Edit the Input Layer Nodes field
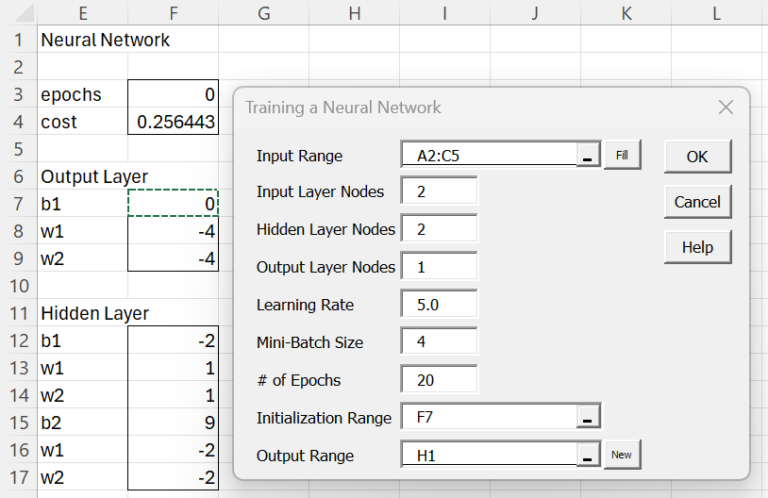This screenshot has width=768, height=498. [439, 192]
